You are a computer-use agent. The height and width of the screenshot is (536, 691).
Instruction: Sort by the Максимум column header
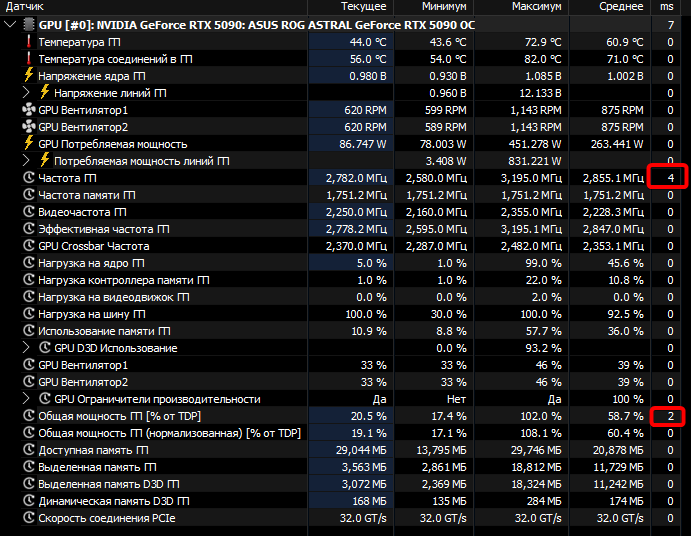click(521, 7)
